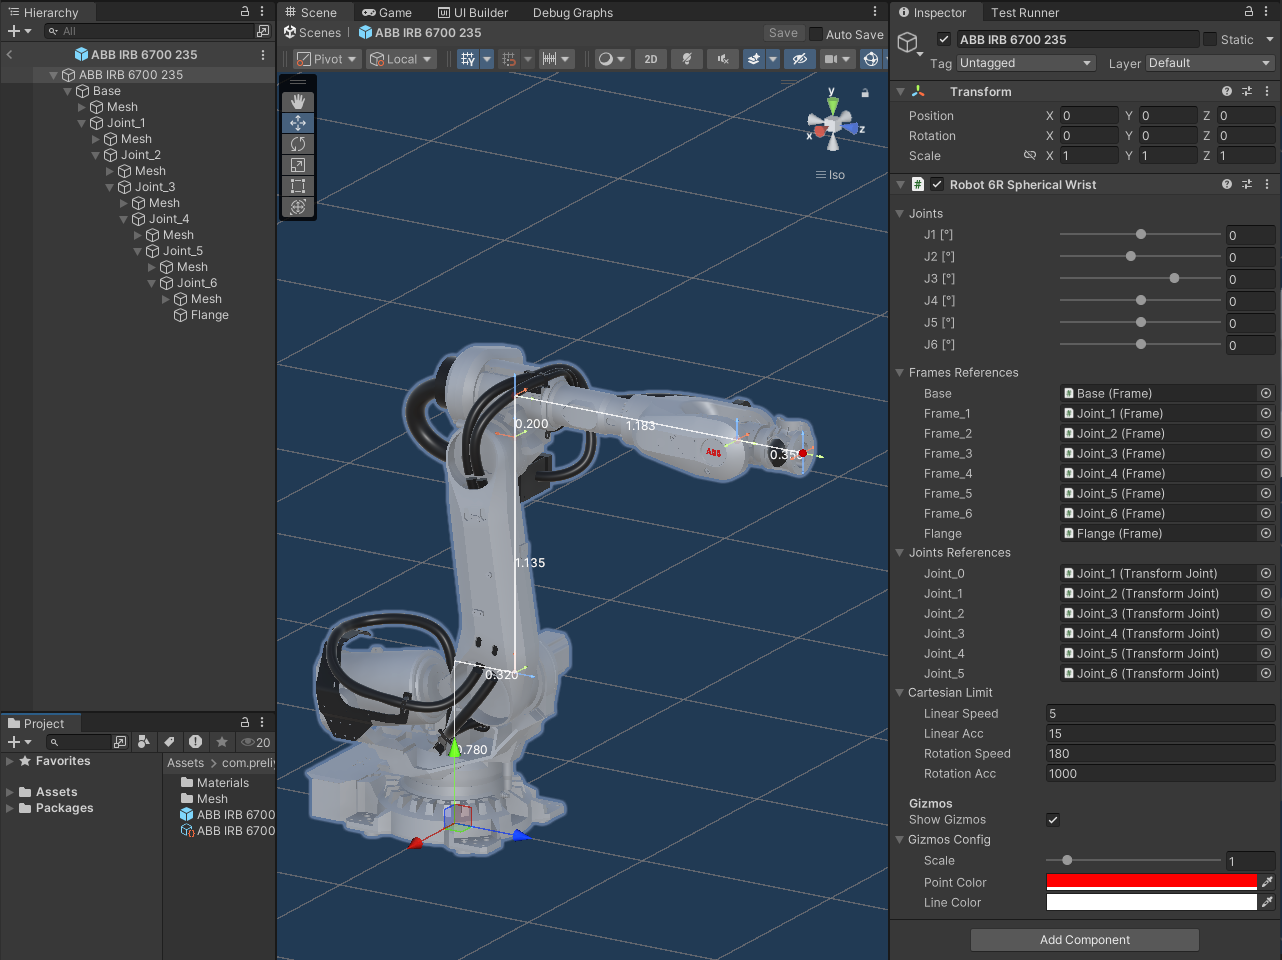Open the Tag Untagged dropdown
The image size is (1282, 960).
point(1026,63)
